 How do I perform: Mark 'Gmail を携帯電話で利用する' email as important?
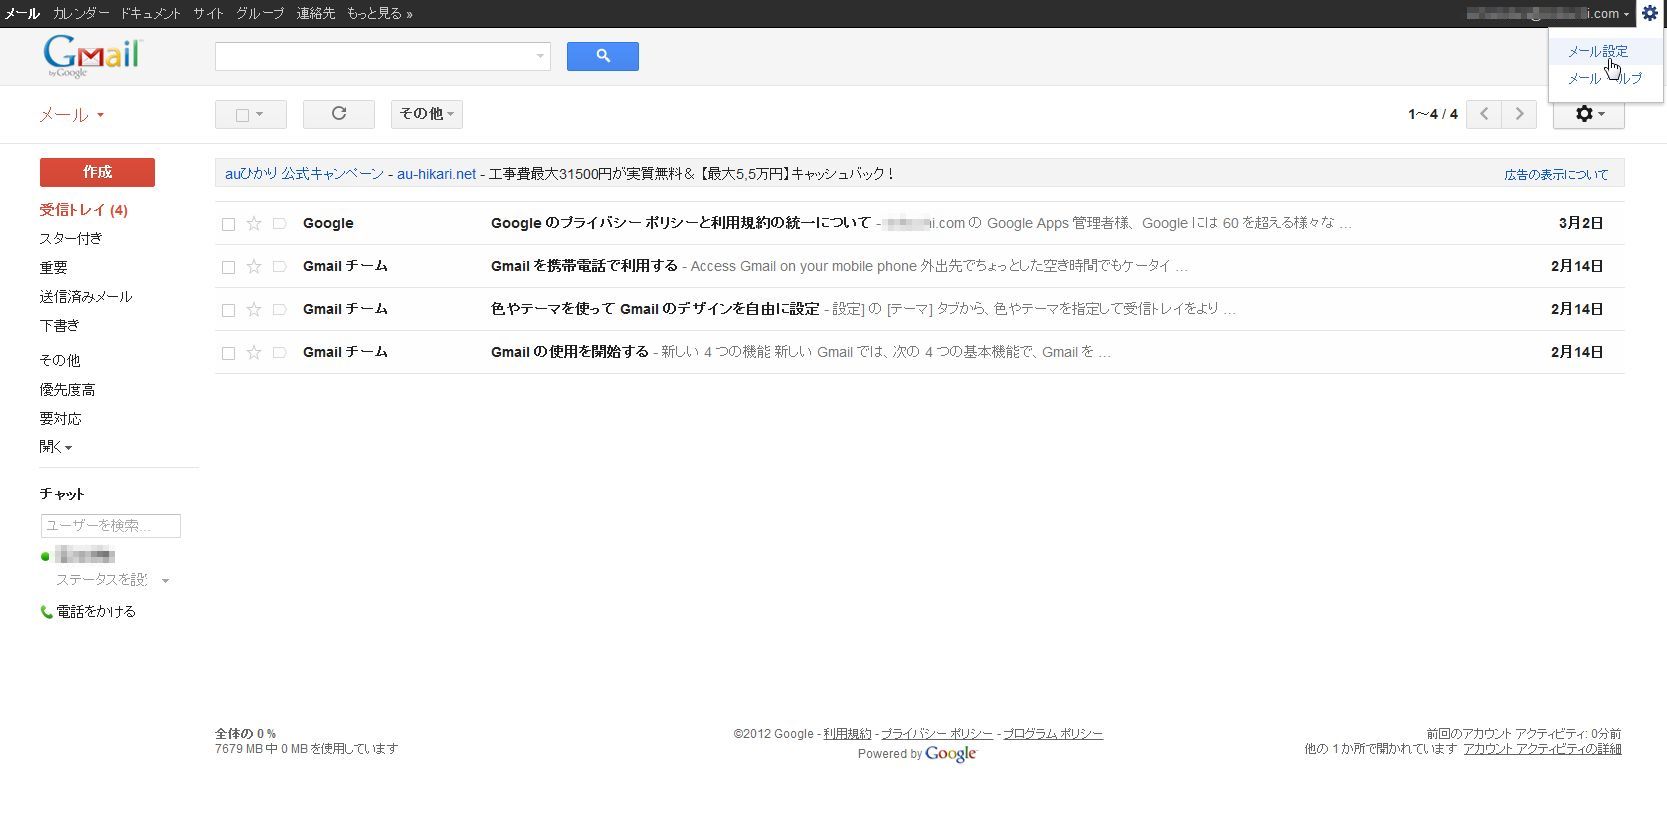(280, 267)
